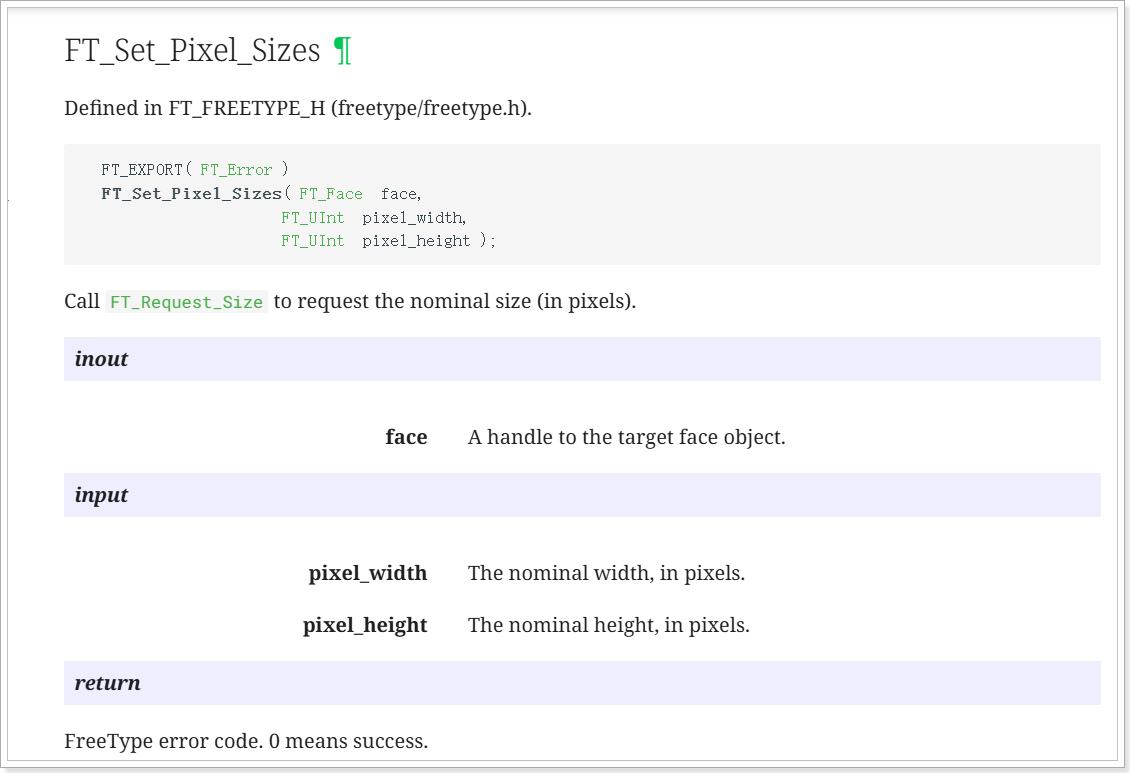Open the FT_Request_Size link
Viewport: 1130px width, 773px height.
186,302
